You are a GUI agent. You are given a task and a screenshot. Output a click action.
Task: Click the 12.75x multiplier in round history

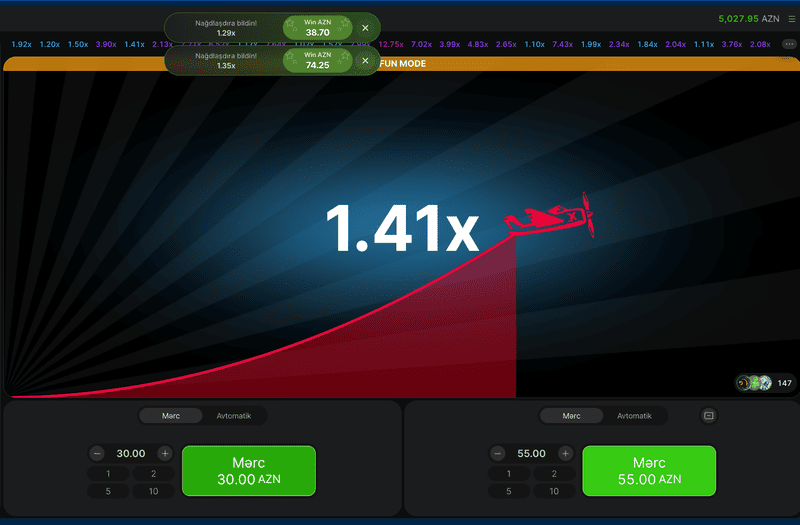(391, 44)
